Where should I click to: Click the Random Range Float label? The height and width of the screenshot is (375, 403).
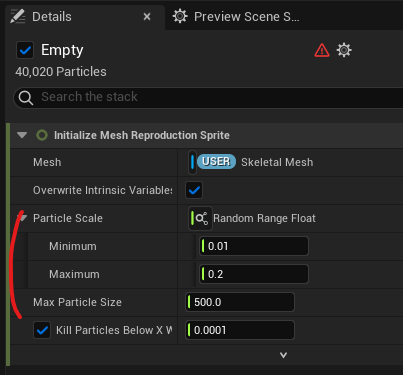(264, 218)
